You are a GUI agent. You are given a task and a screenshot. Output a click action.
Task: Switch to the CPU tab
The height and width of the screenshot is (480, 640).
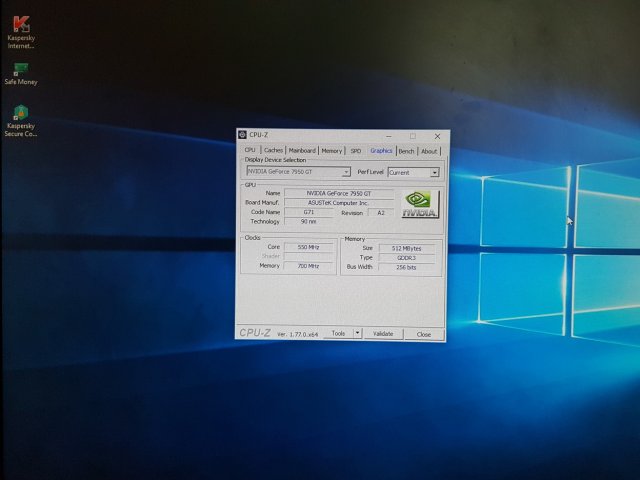click(250, 150)
